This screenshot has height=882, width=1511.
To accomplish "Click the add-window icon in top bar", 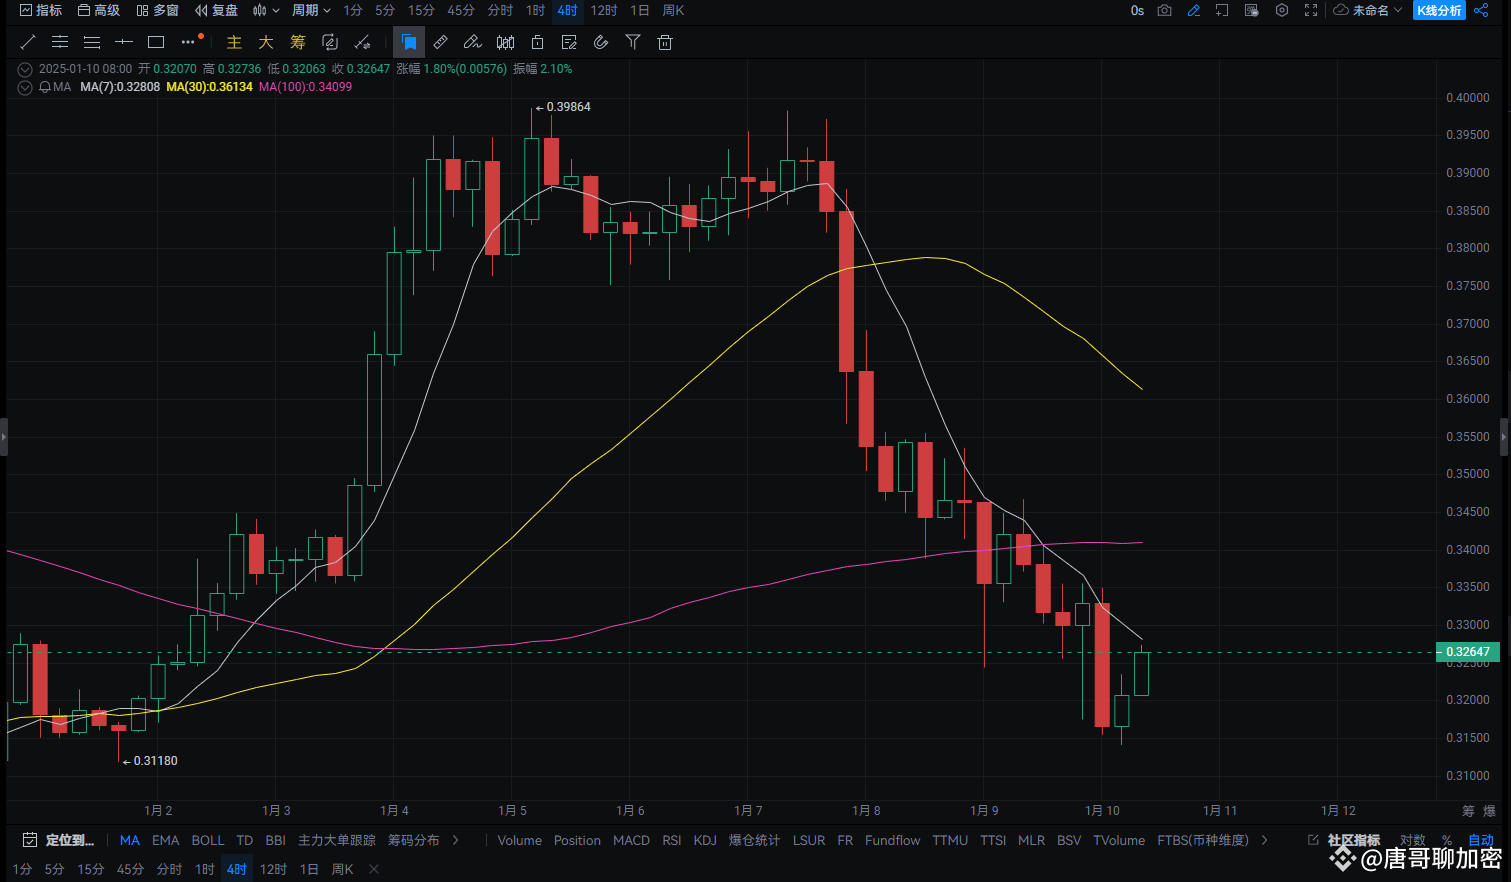I will [x=1222, y=10].
